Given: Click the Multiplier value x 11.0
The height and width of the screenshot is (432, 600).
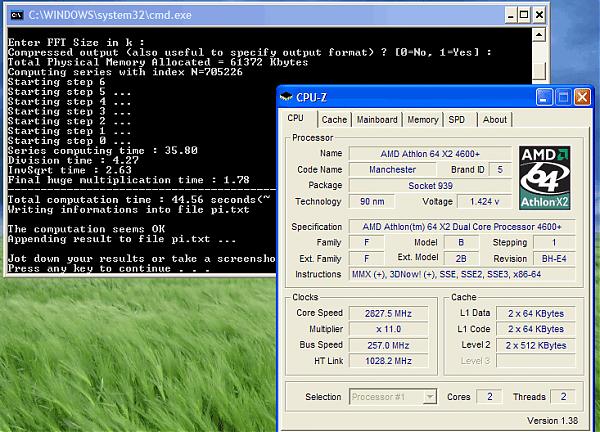Looking at the screenshot, I should coord(388,329).
